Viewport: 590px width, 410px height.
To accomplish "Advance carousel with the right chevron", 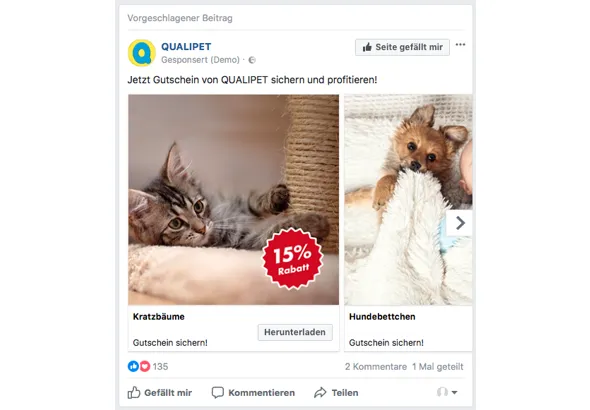I will click(459, 223).
